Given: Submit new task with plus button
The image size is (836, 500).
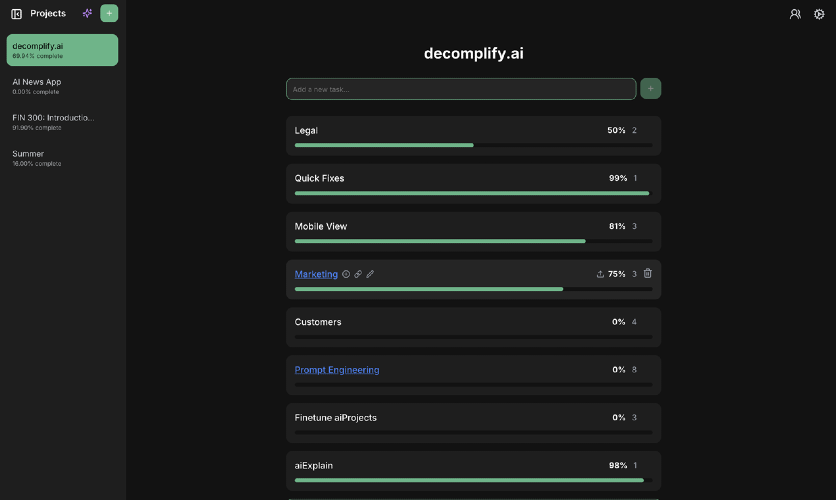Looking at the screenshot, I should pyautogui.click(x=650, y=88).
